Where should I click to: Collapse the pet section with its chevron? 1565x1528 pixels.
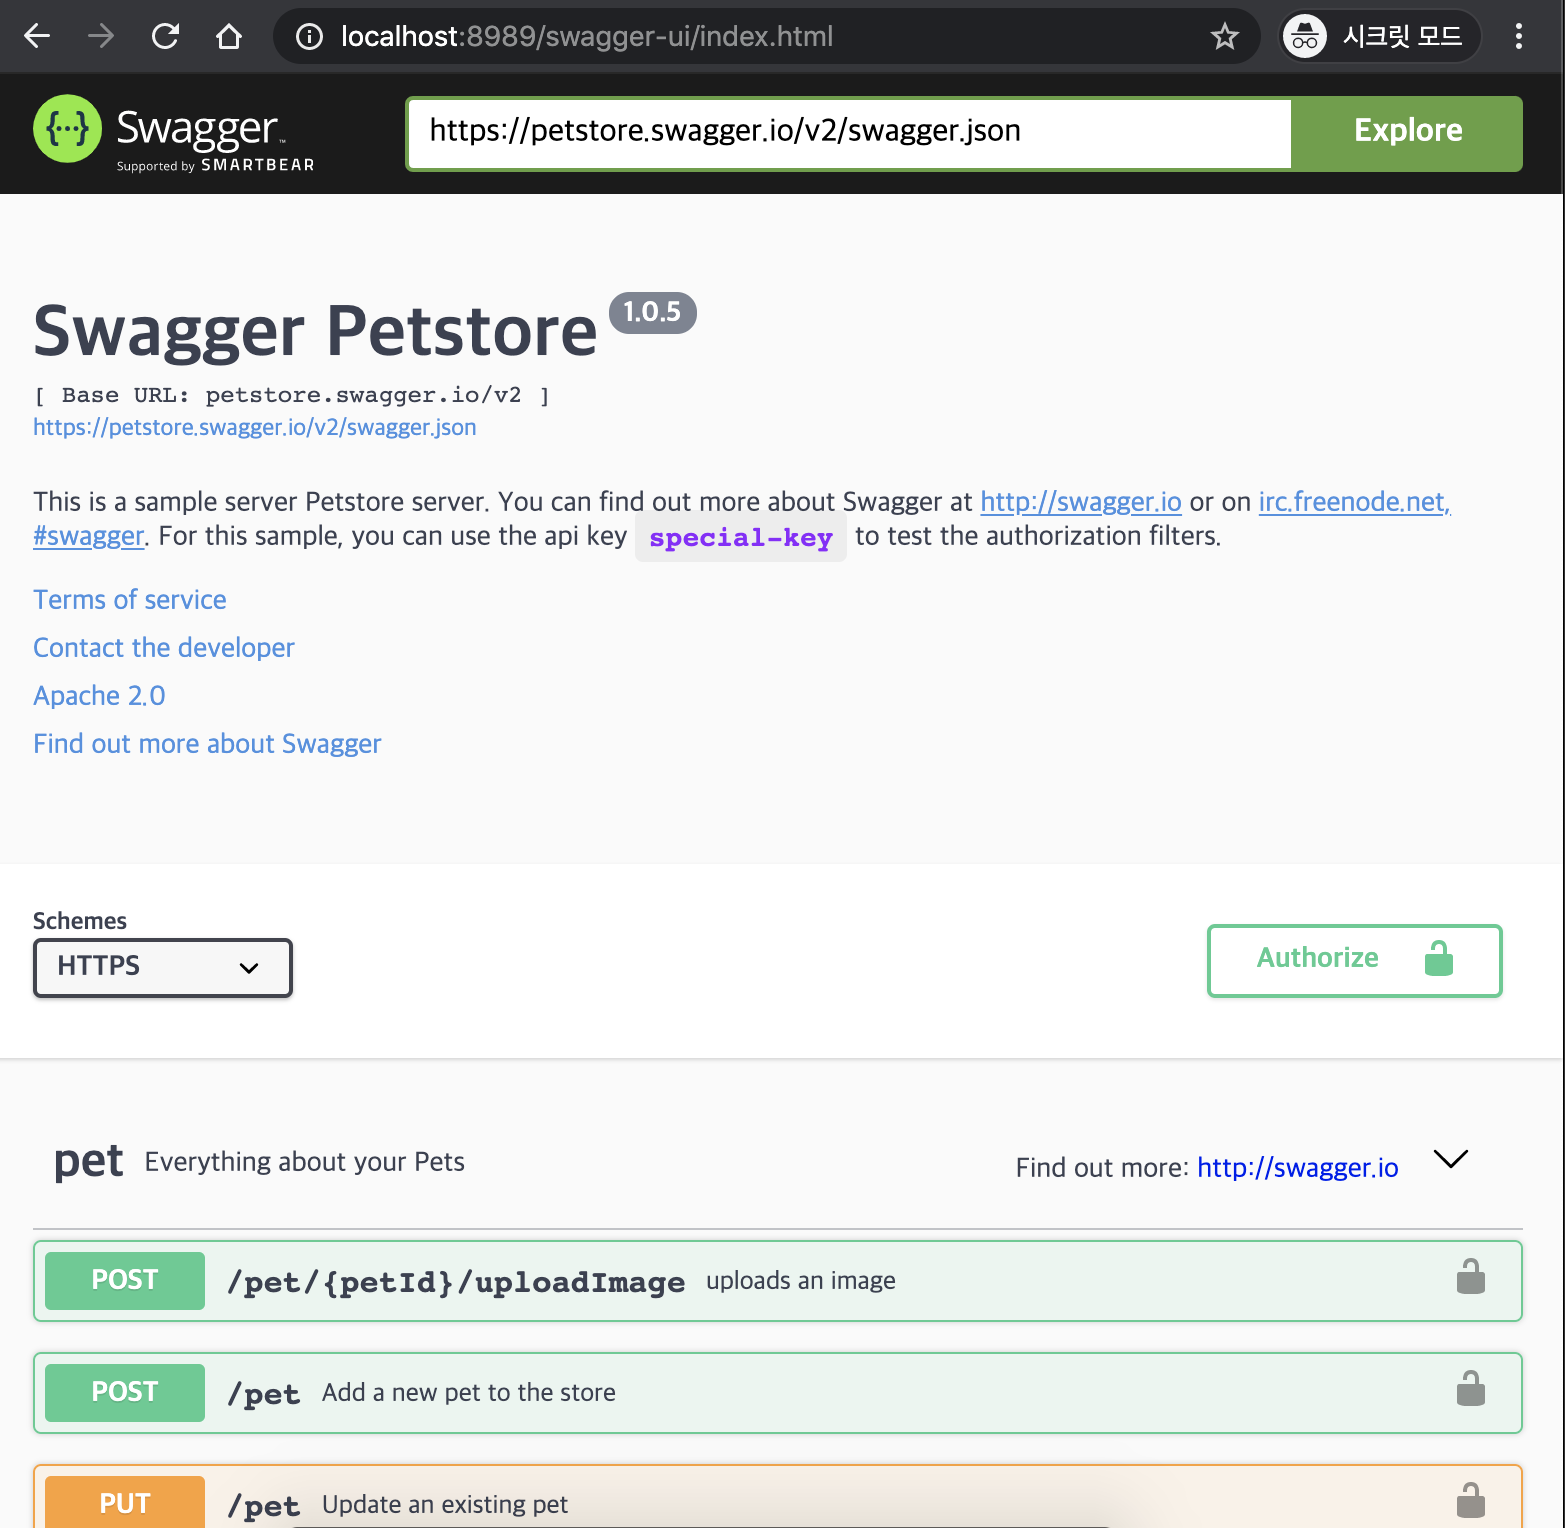(1450, 1160)
